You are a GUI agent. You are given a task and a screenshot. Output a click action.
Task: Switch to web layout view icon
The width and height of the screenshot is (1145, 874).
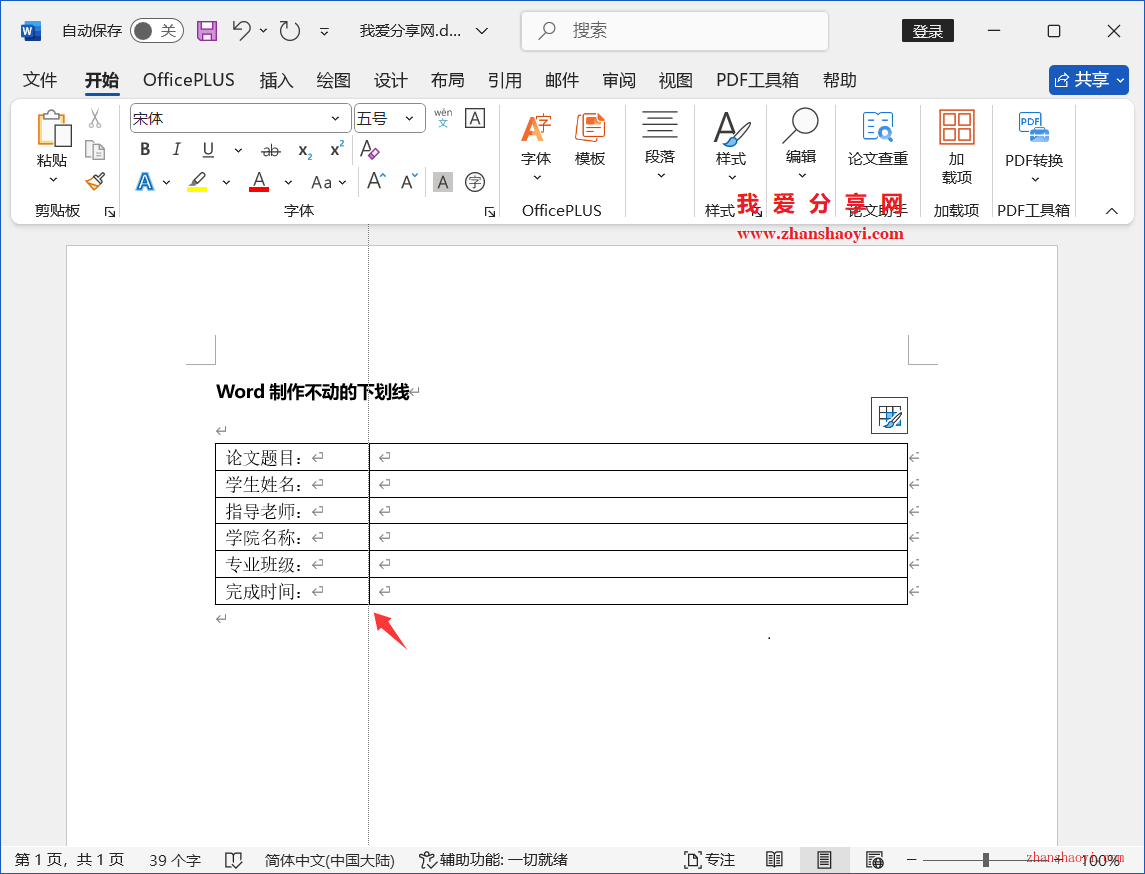874,860
